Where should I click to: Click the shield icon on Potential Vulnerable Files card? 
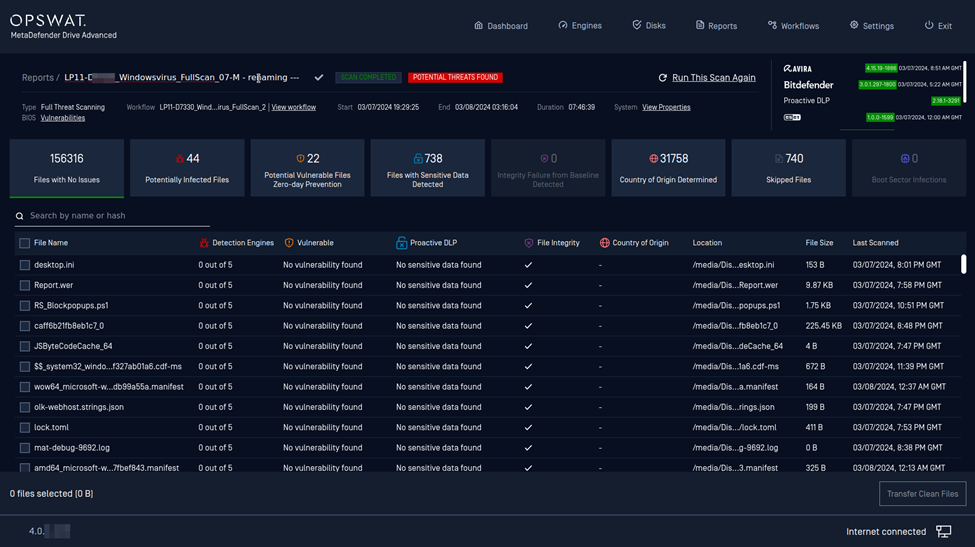pyautogui.click(x=300, y=159)
